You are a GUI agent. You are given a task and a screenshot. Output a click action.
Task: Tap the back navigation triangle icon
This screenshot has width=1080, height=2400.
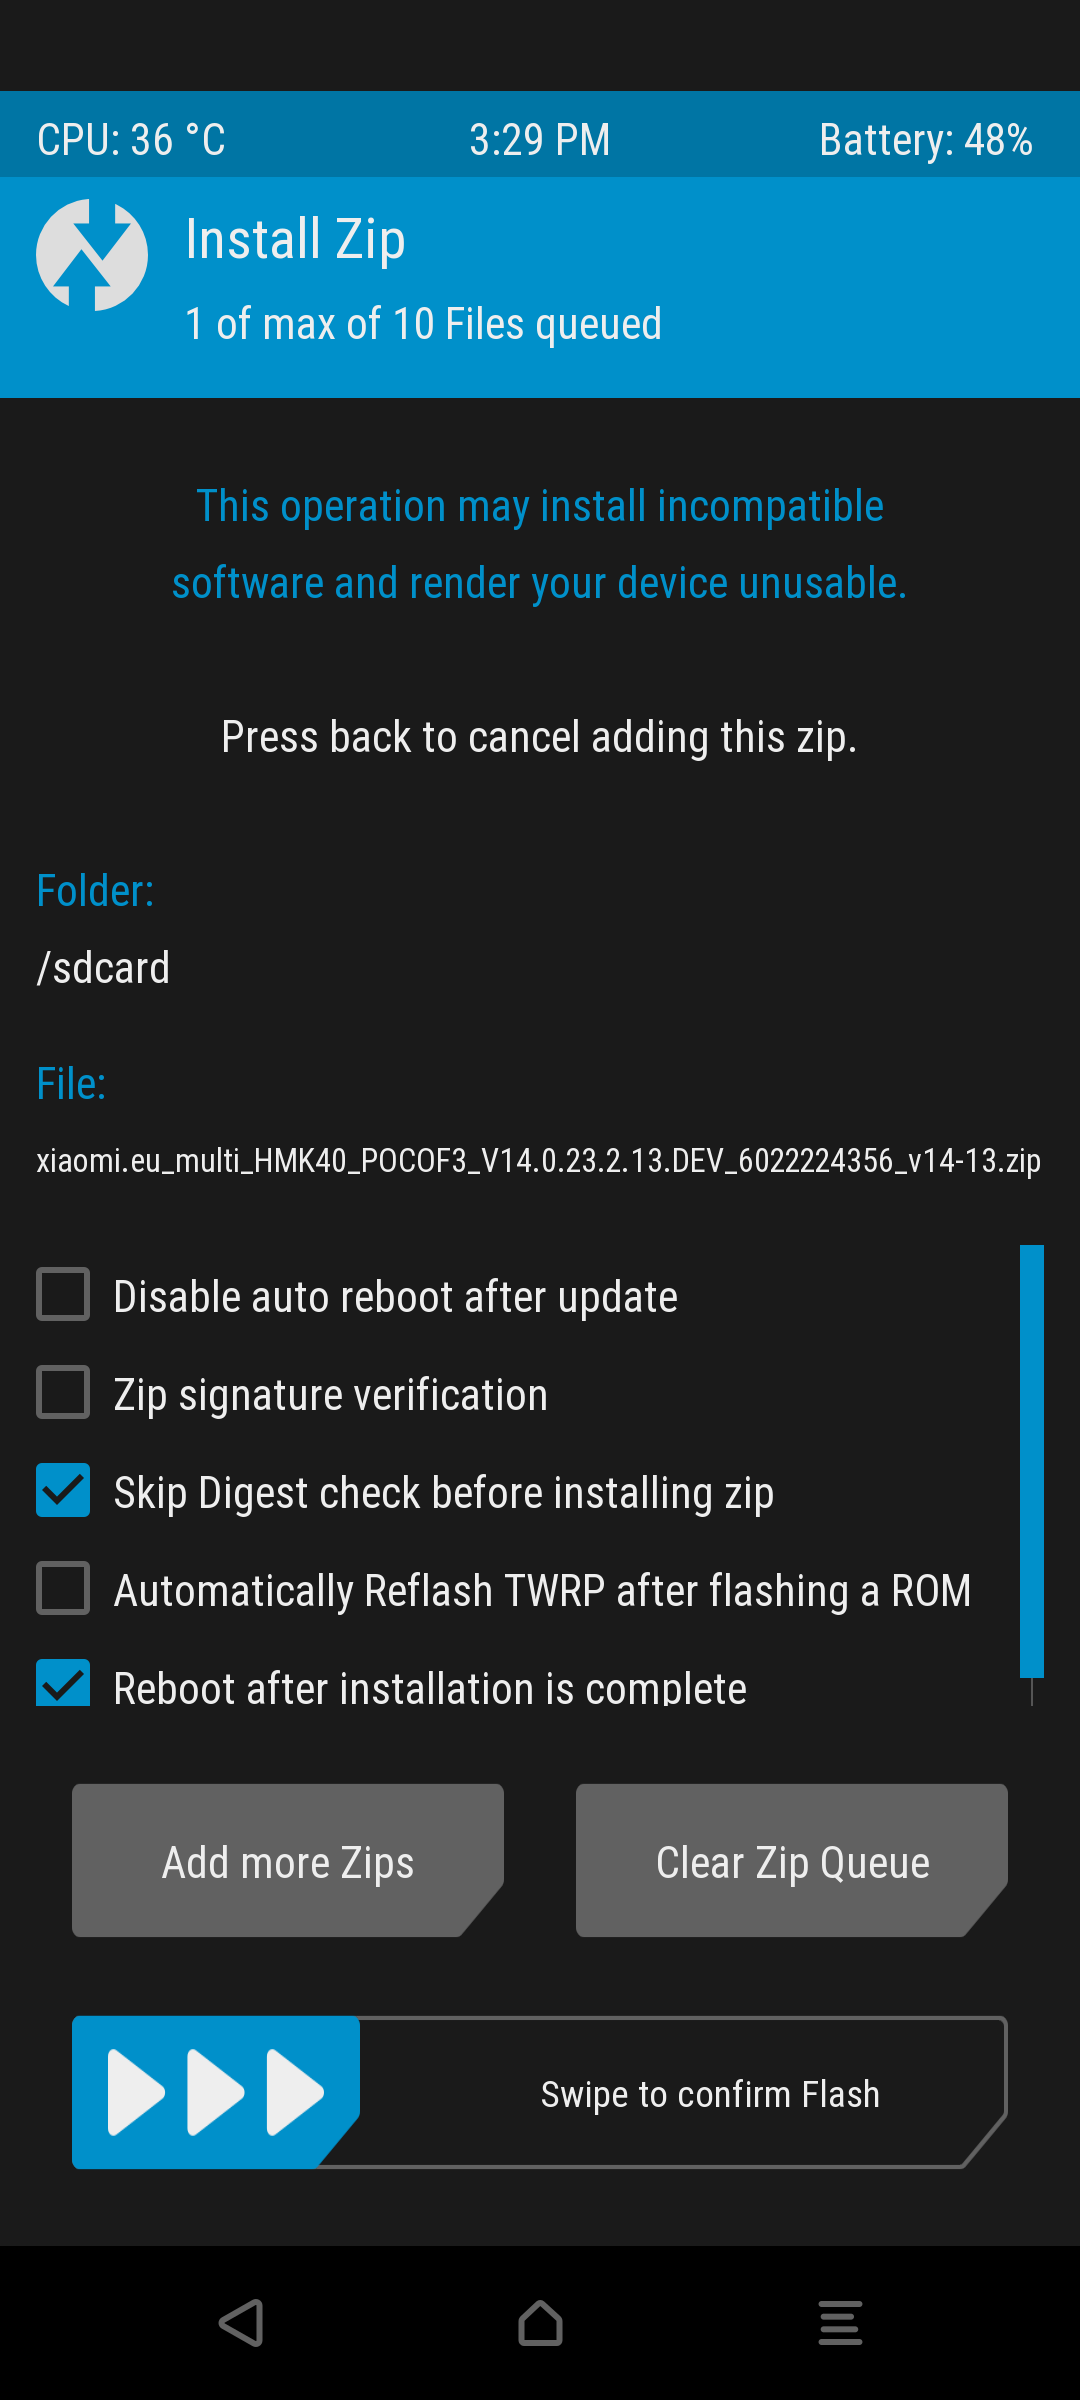coord(241,2322)
